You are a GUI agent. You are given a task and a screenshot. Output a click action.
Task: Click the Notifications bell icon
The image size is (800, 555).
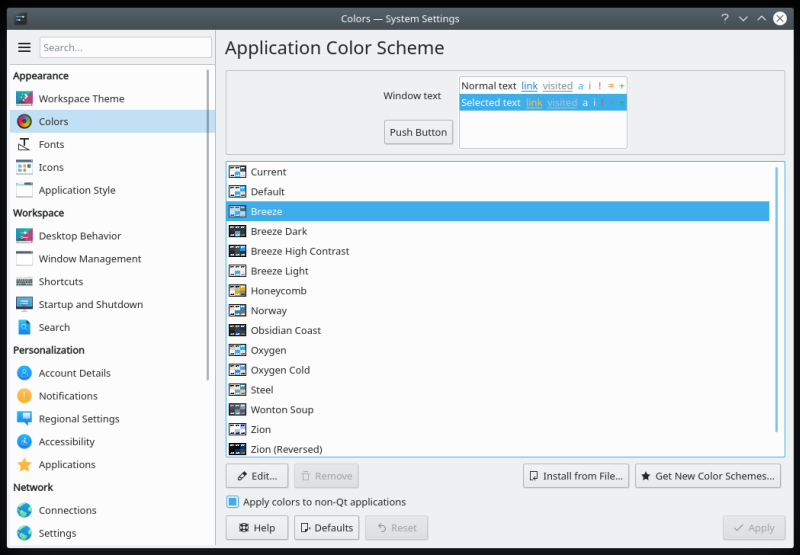24,396
